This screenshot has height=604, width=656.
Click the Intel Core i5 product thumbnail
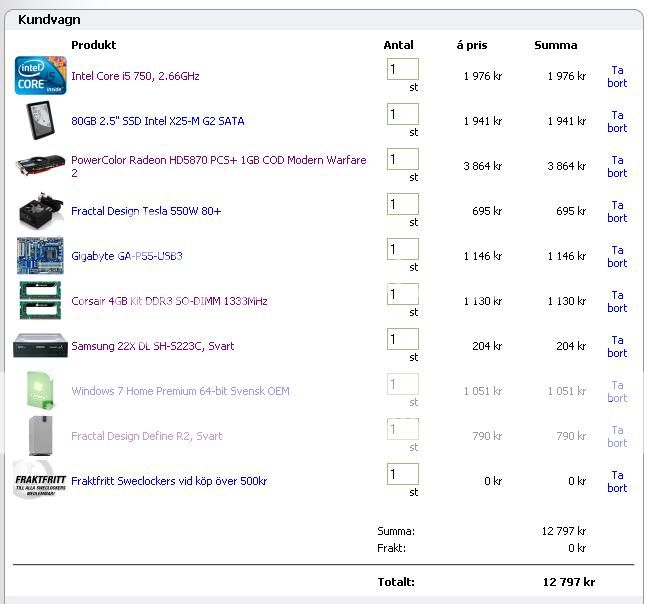[x=40, y=76]
